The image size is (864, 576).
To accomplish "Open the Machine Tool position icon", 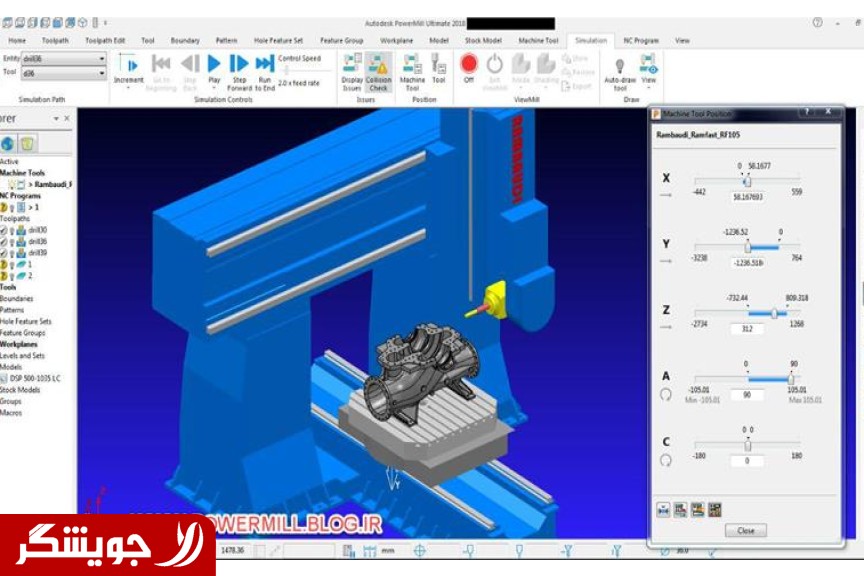I will point(412,64).
